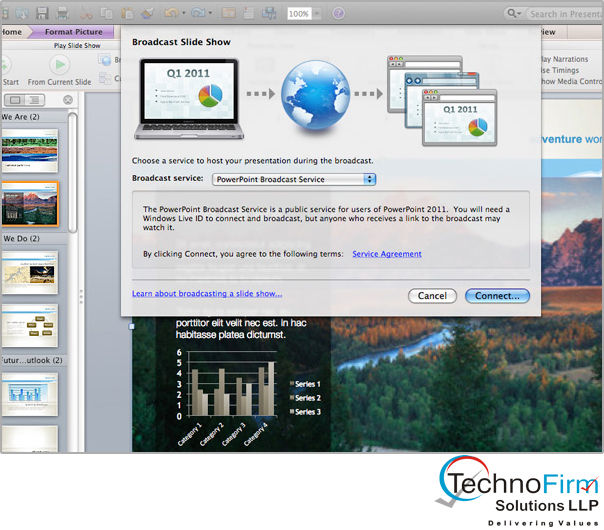This screenshot has height=530, width=604.
Task: Open the Service Agreement link
Action: (x=387, y=254)
